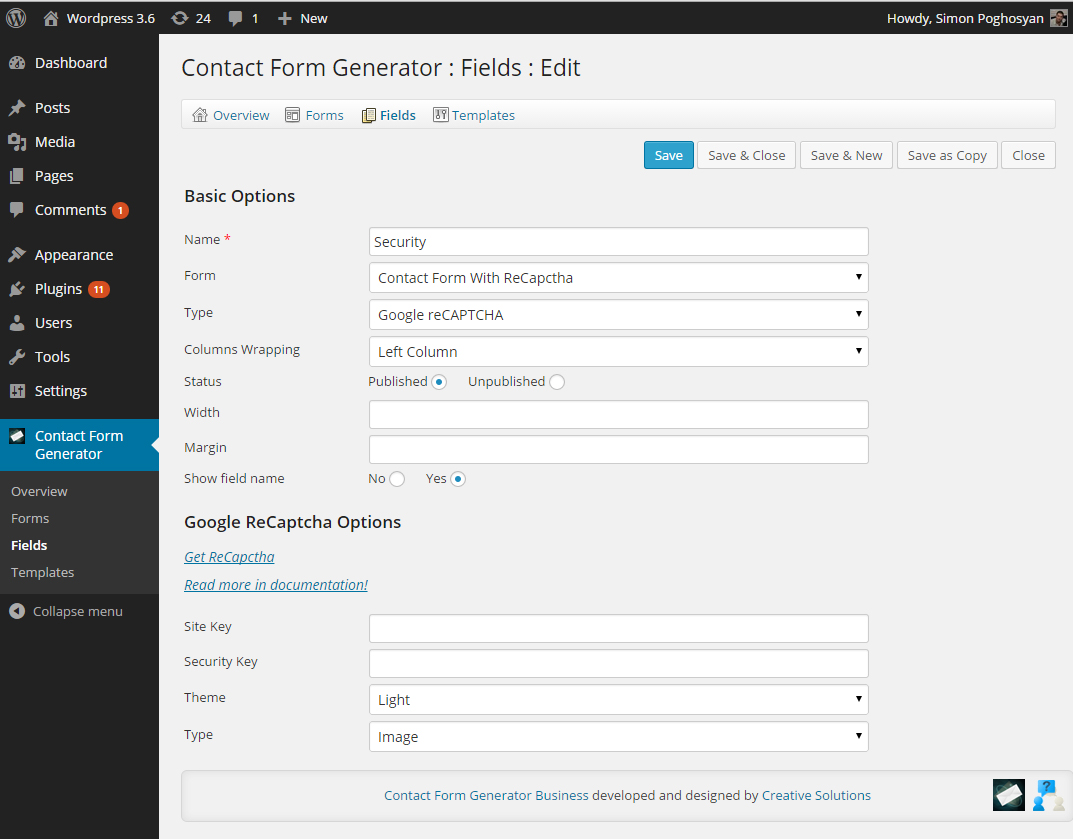Go to Fields in the sidebar submenu

29,545
